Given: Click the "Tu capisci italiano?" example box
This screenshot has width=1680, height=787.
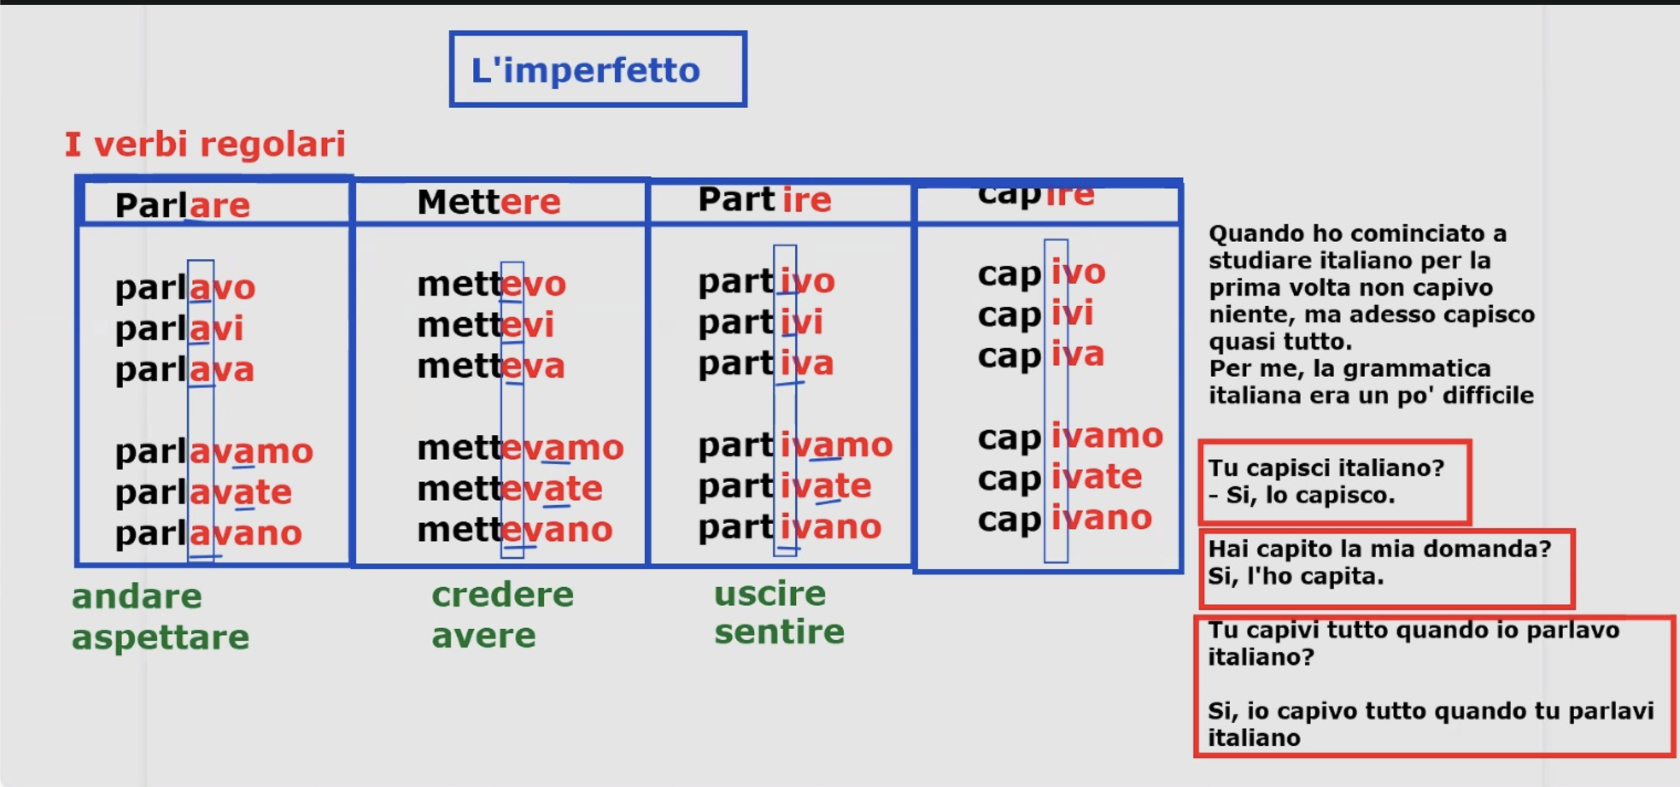Looking at the screenshot, I should click(x=1334, y=482).
